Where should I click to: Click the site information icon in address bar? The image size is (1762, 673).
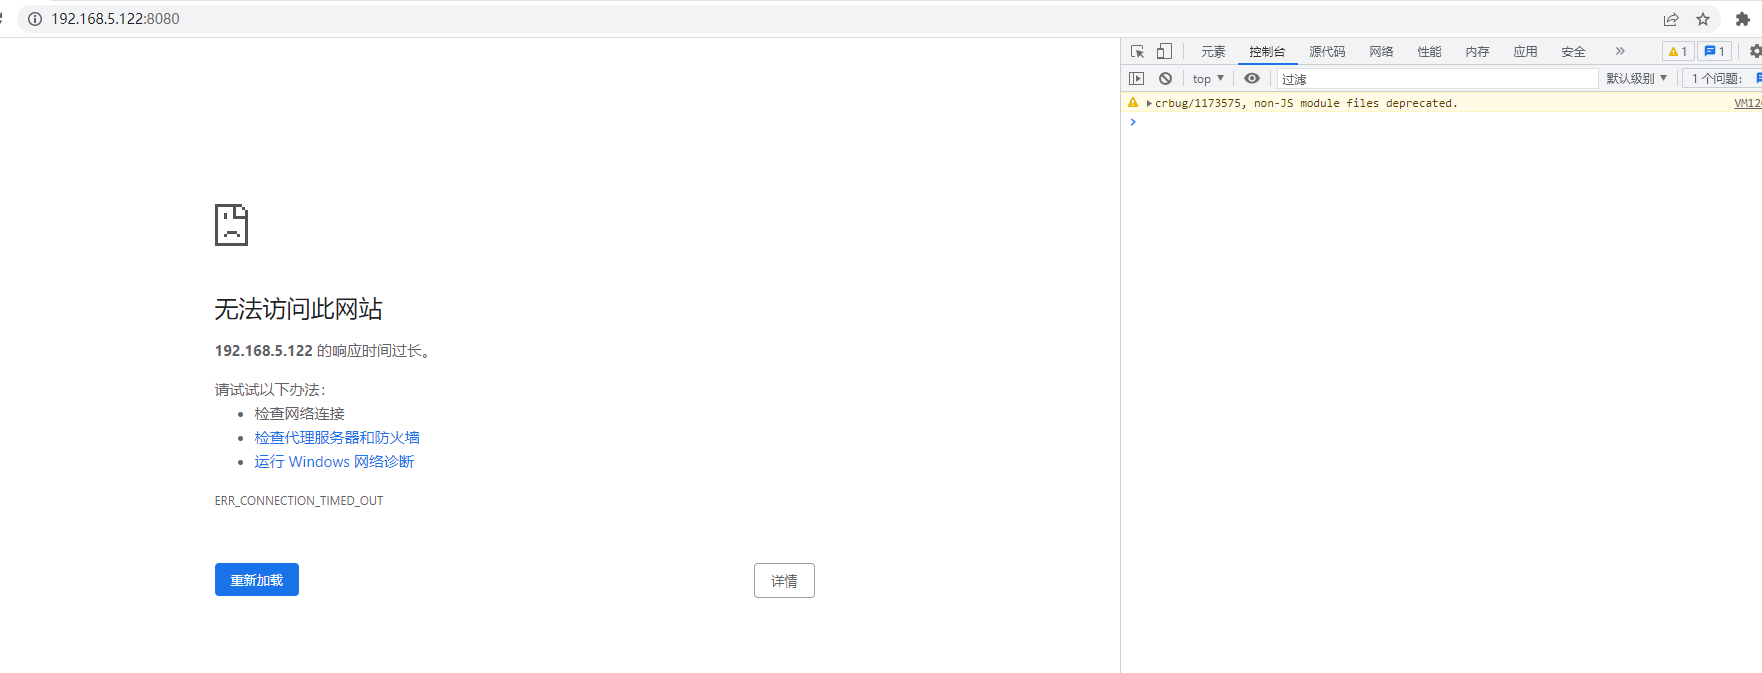(x=35, y=19)
